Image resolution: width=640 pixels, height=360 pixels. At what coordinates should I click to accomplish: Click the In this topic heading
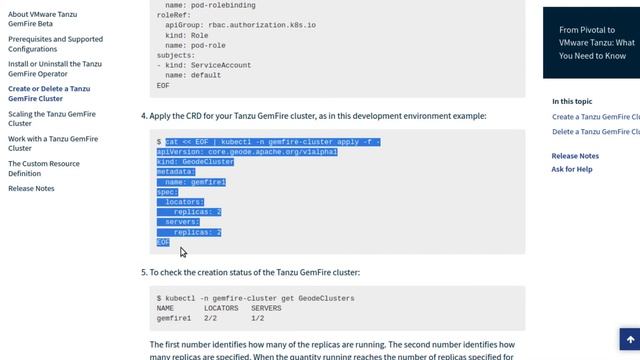572,101
